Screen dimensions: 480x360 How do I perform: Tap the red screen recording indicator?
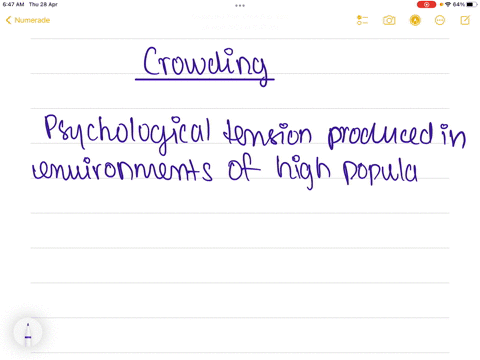point(426,5)
